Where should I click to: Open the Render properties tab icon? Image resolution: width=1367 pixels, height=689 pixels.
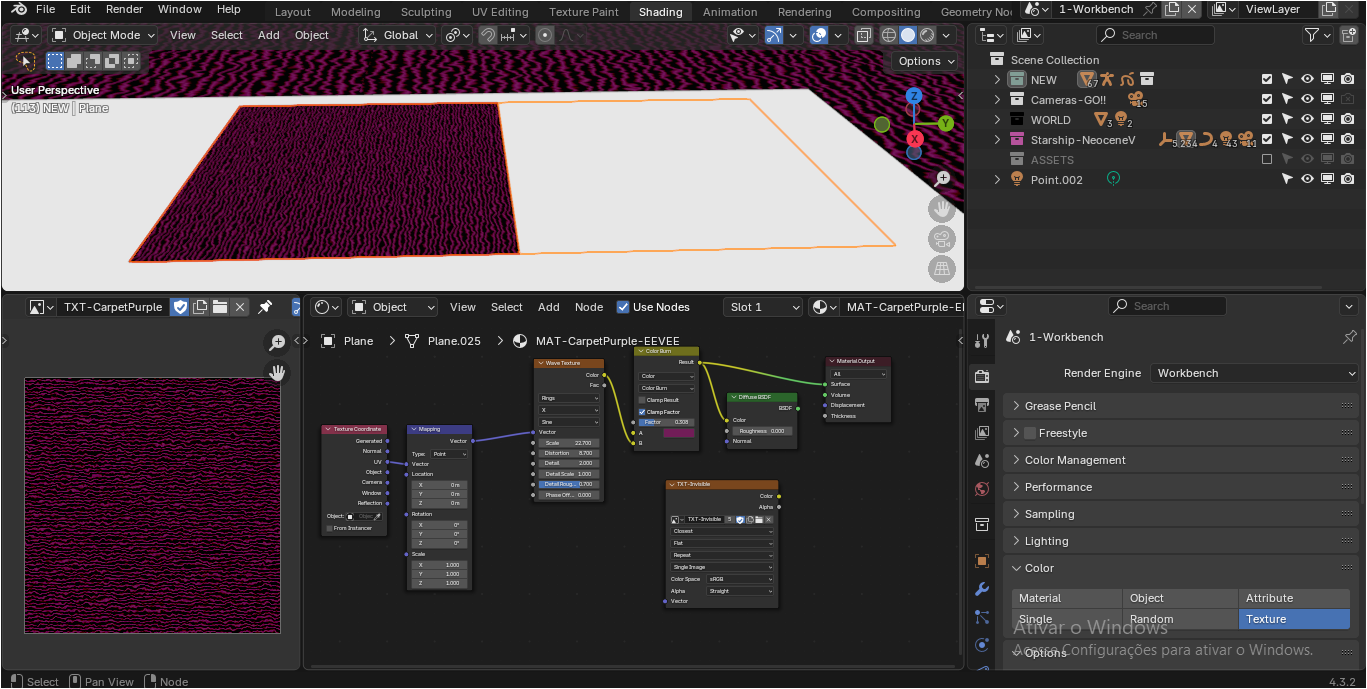(982, 376)
